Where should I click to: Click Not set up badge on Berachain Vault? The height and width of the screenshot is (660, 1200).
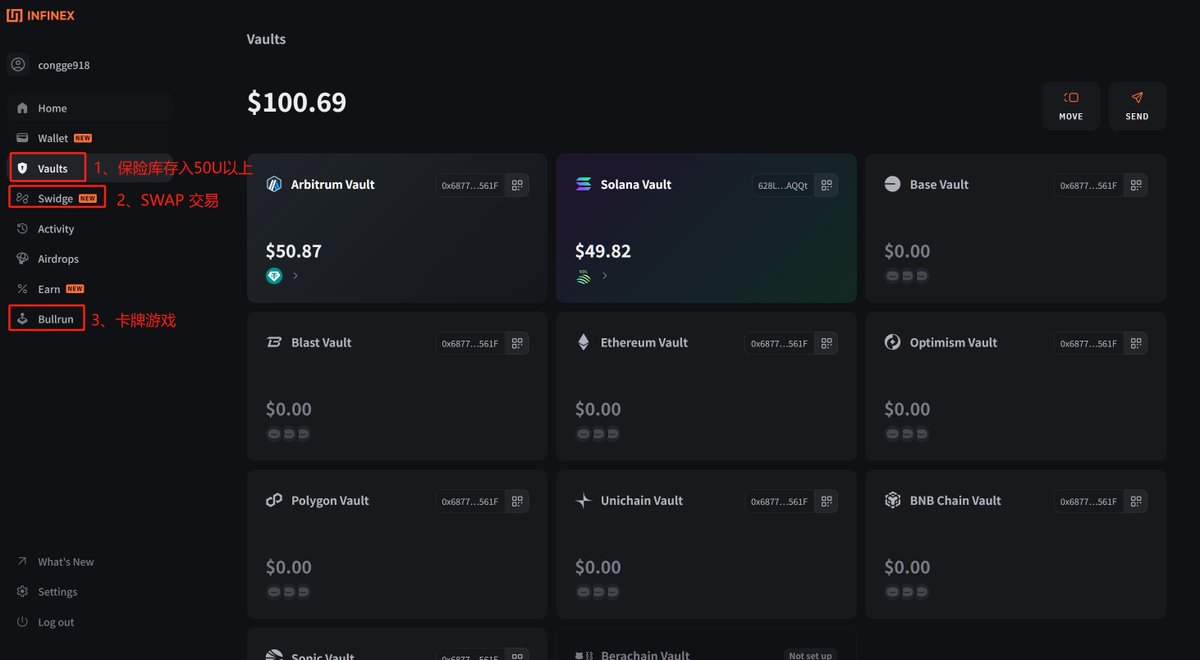coord(810,655)
